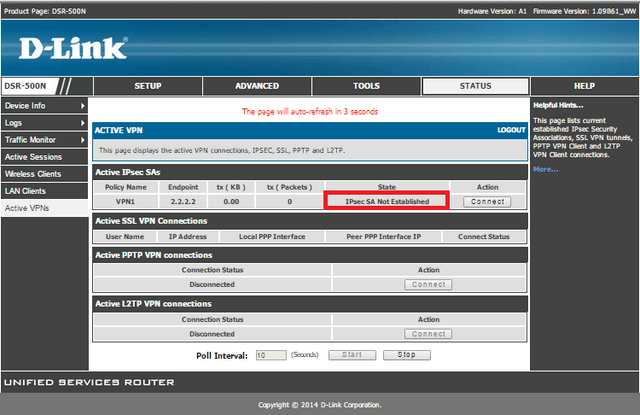Click the Peer PPP Interface IP header
Viewport: 640px width, 415px height.
click(x=384, y=237)
